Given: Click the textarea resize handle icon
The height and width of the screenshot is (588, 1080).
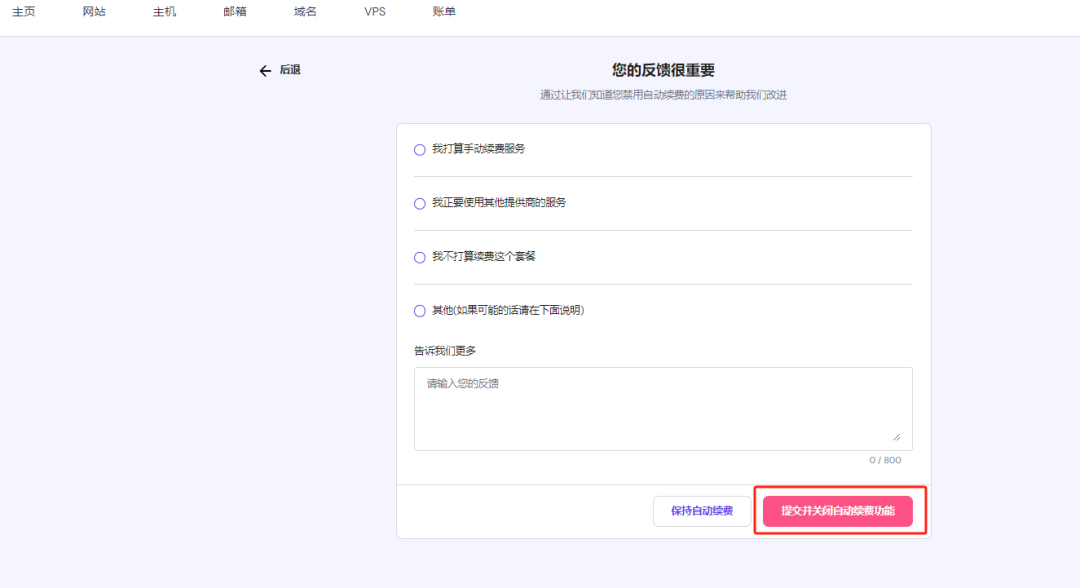Looking at the screenshot, I should point(895,437).
